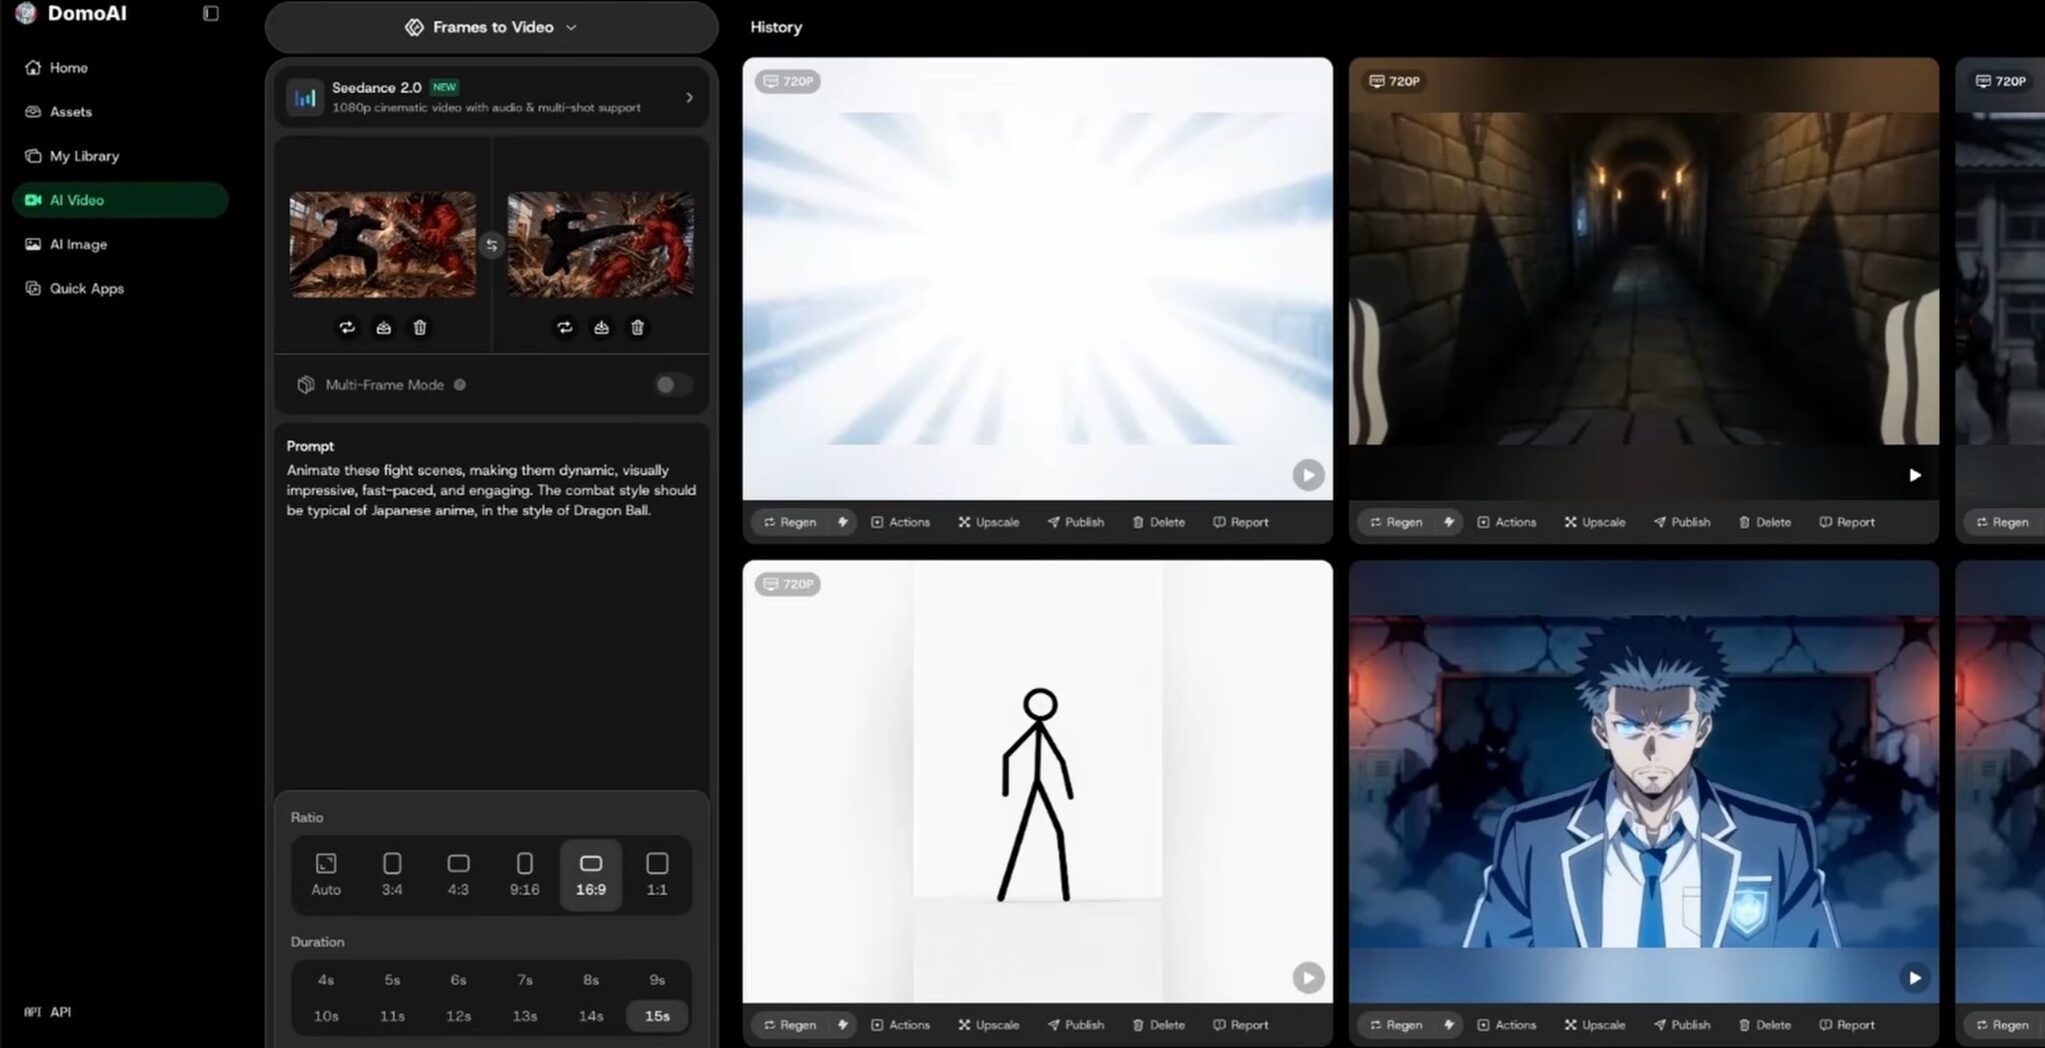2045x1048 pixels.
Task: Open Actions for the dungeon corridor video
Action: pyautogui.click(x=1506, y=522)
